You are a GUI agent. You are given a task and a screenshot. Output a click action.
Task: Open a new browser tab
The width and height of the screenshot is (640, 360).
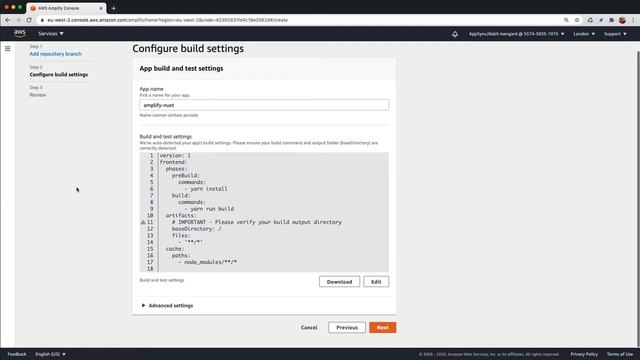(113, 8)
